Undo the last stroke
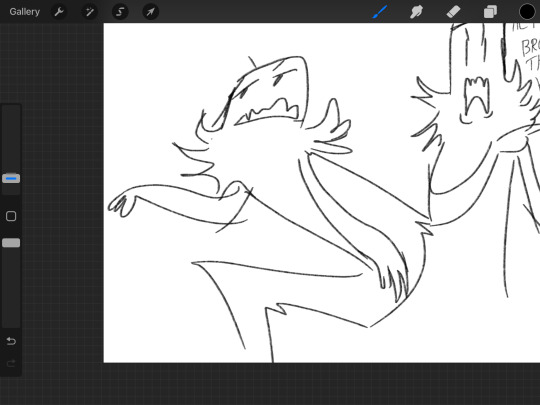 (x=11, y=341)
